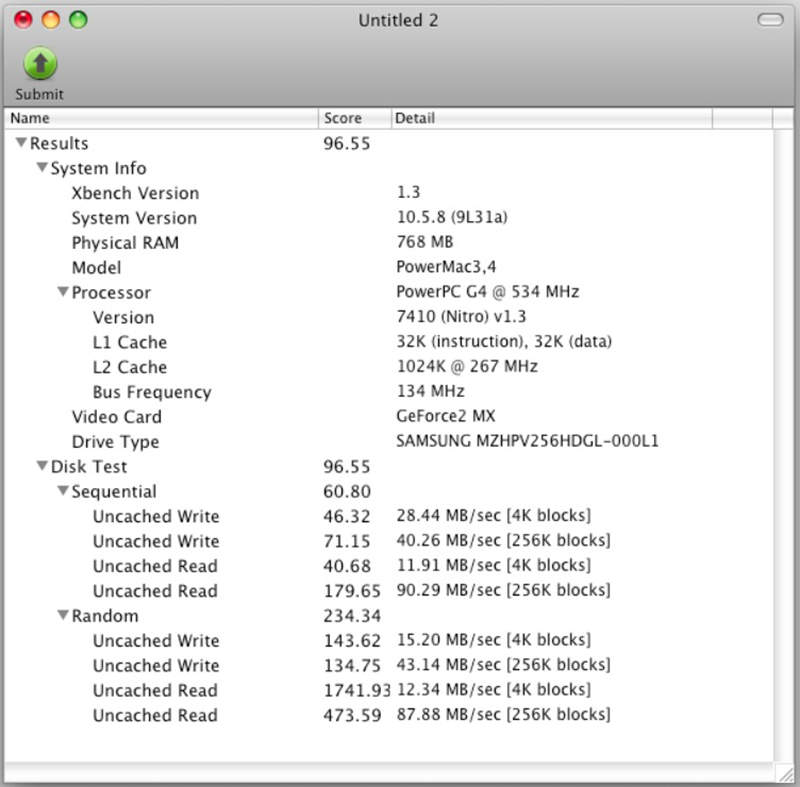Sort by the Name column header
Image resolution: width=800 pixels, height=787 pixels.
coord(160,118)
